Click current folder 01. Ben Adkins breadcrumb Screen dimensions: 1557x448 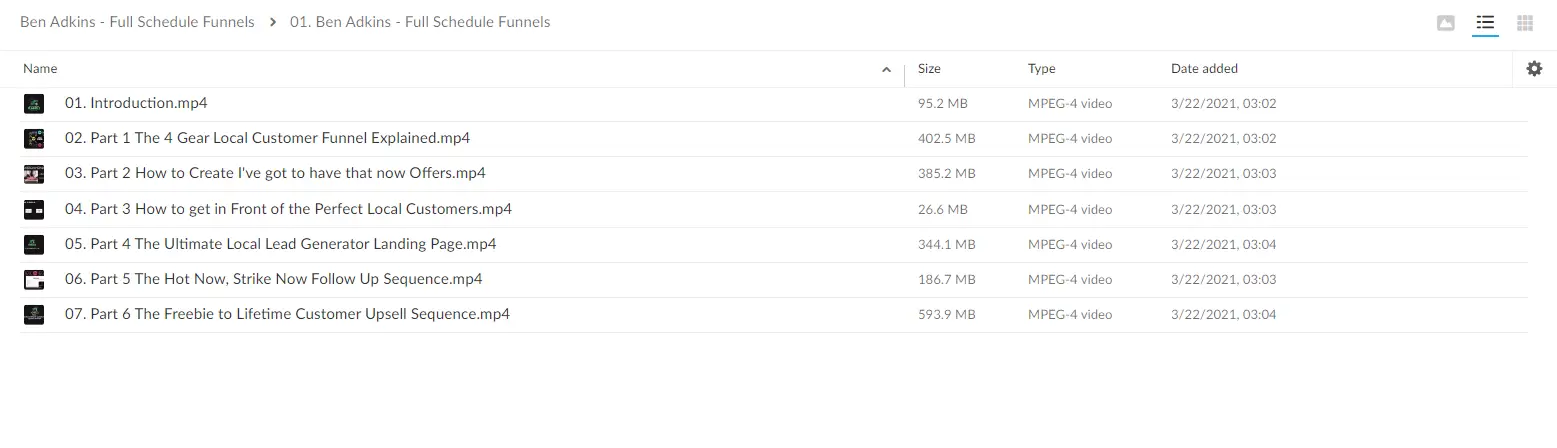pos(420,22)
